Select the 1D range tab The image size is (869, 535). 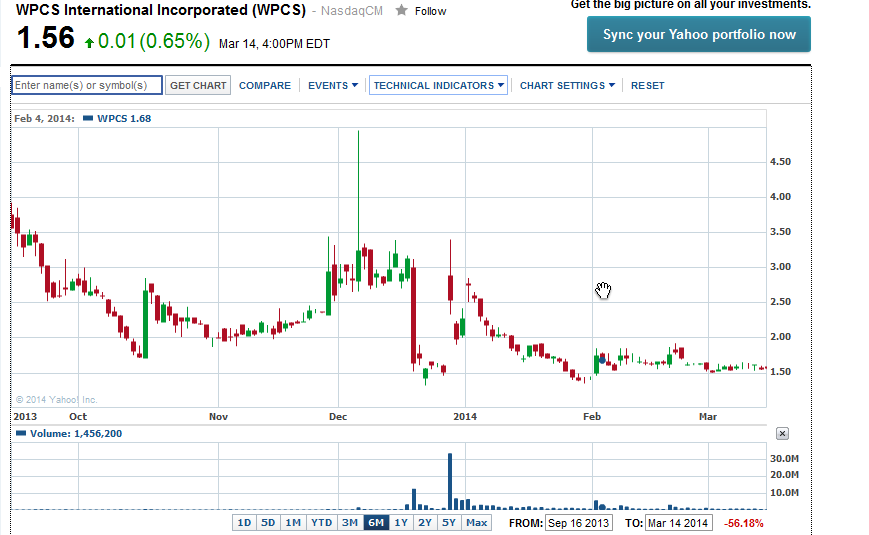[244, 522]
